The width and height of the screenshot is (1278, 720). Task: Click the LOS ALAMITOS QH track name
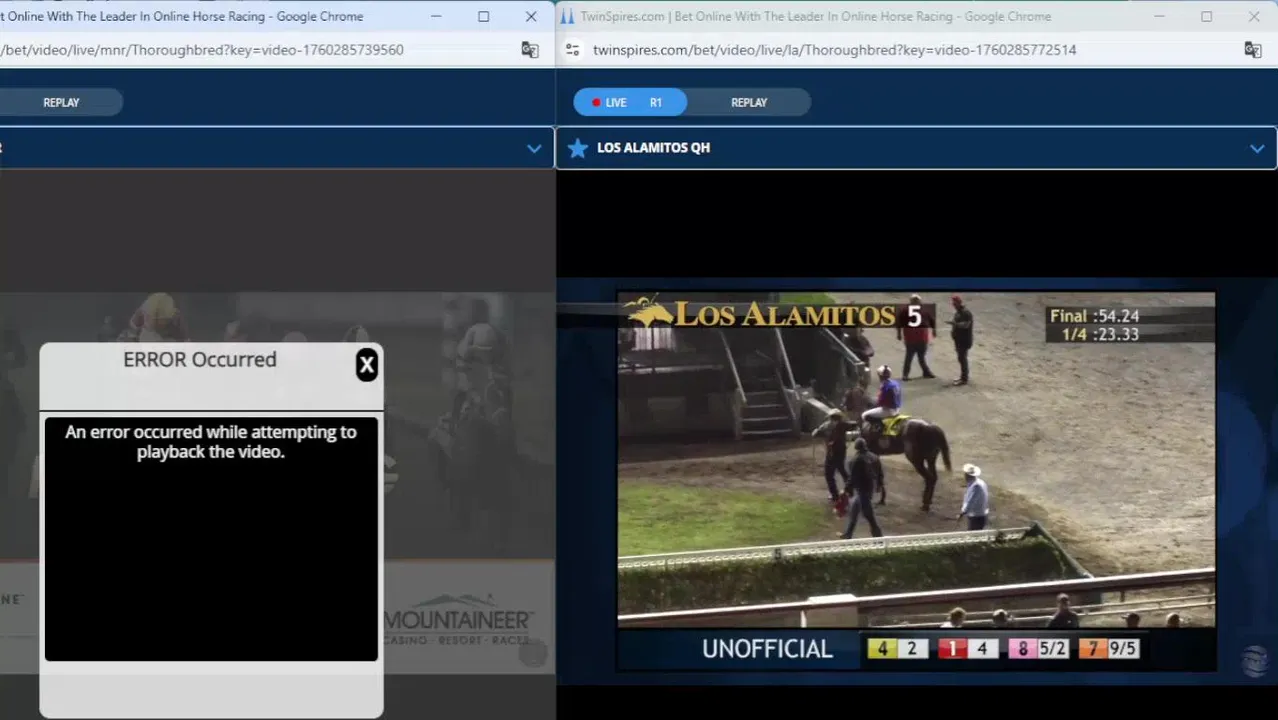click(653, 148)
